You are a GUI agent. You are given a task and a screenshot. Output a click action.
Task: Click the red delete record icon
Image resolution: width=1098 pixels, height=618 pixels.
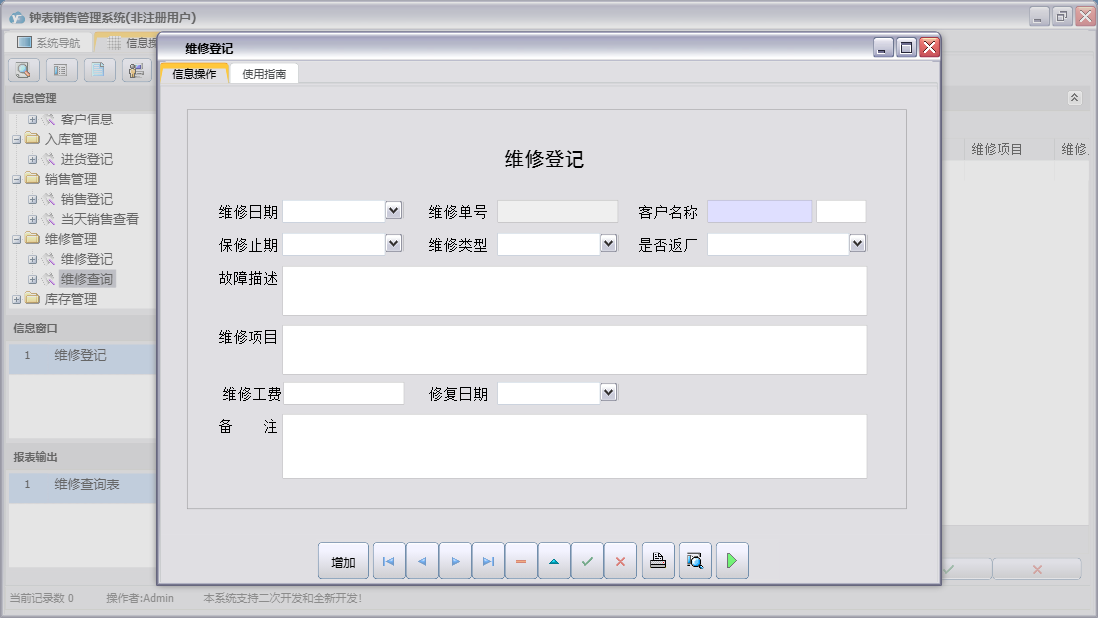[x=521, y=561]
